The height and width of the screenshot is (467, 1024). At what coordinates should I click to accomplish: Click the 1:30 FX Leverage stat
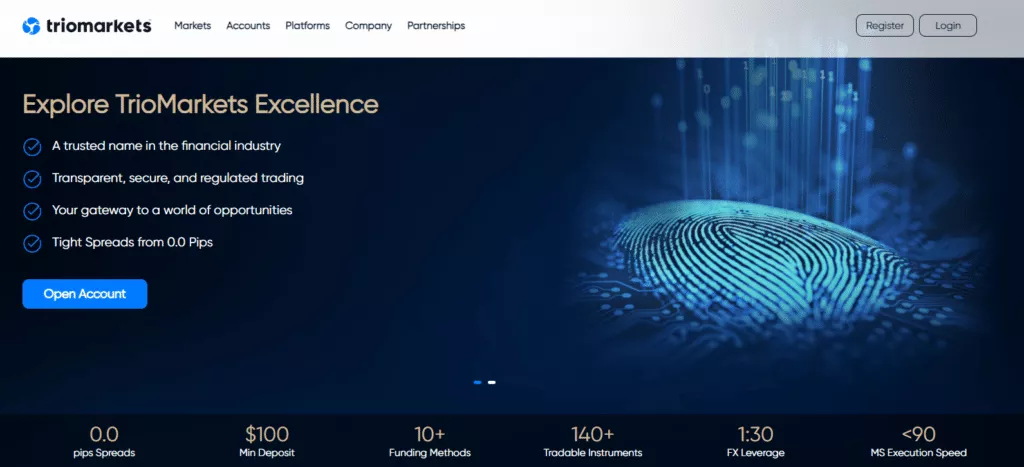pyautogui.click(x=756, y=441)
